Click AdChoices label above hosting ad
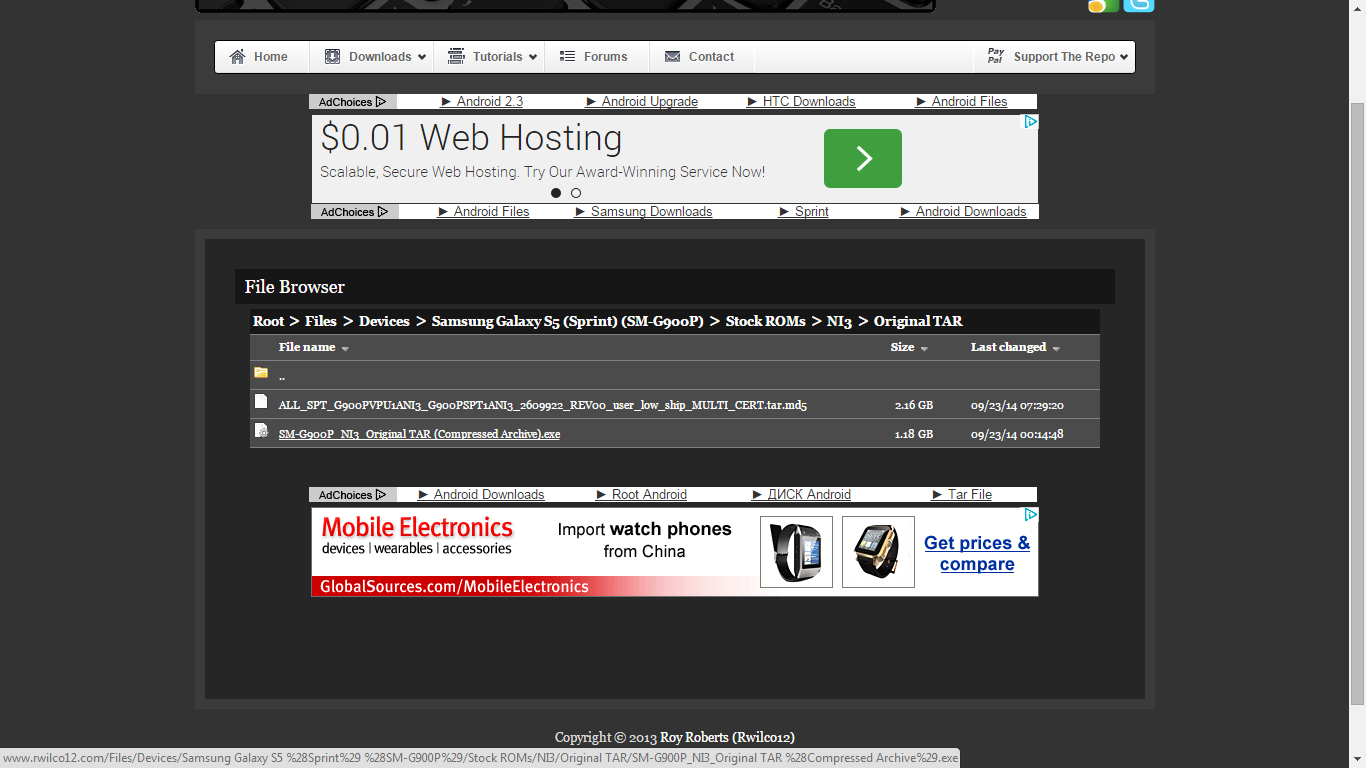The height and width of the screenshot is (768, 1366). pyautogui.click(x=353, y=102)
